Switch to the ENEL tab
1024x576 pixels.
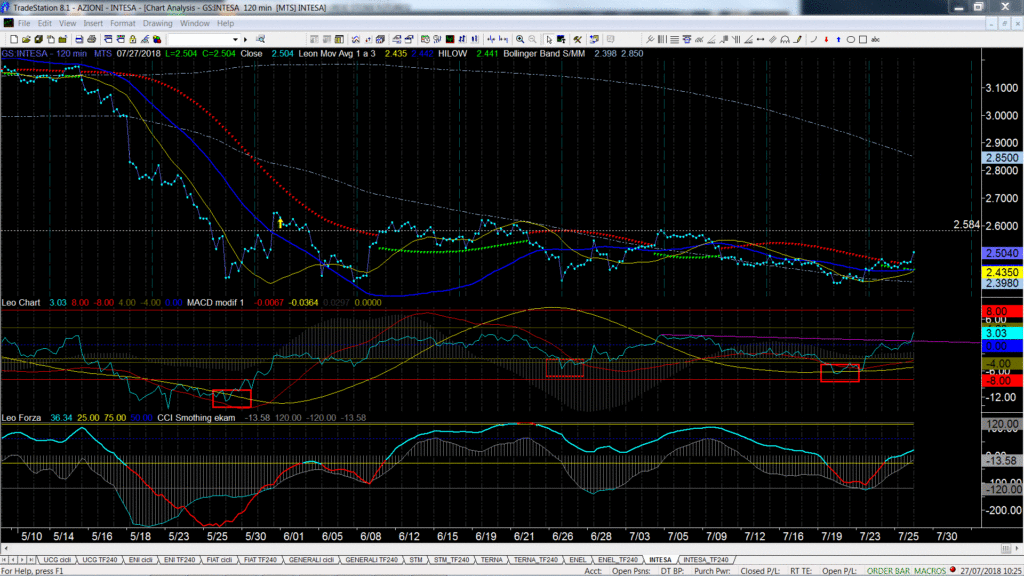(x=577, y=560)
